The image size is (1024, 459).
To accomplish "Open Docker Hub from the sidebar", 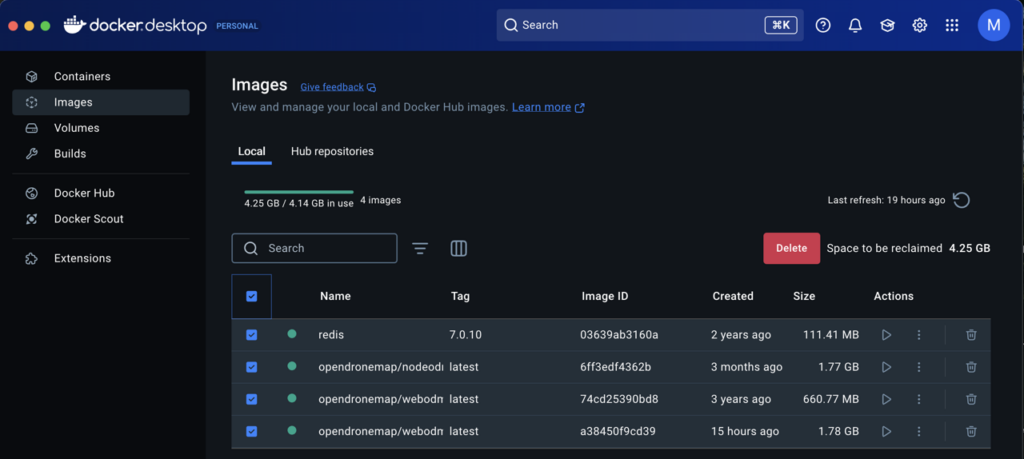I will coord(101,193).
